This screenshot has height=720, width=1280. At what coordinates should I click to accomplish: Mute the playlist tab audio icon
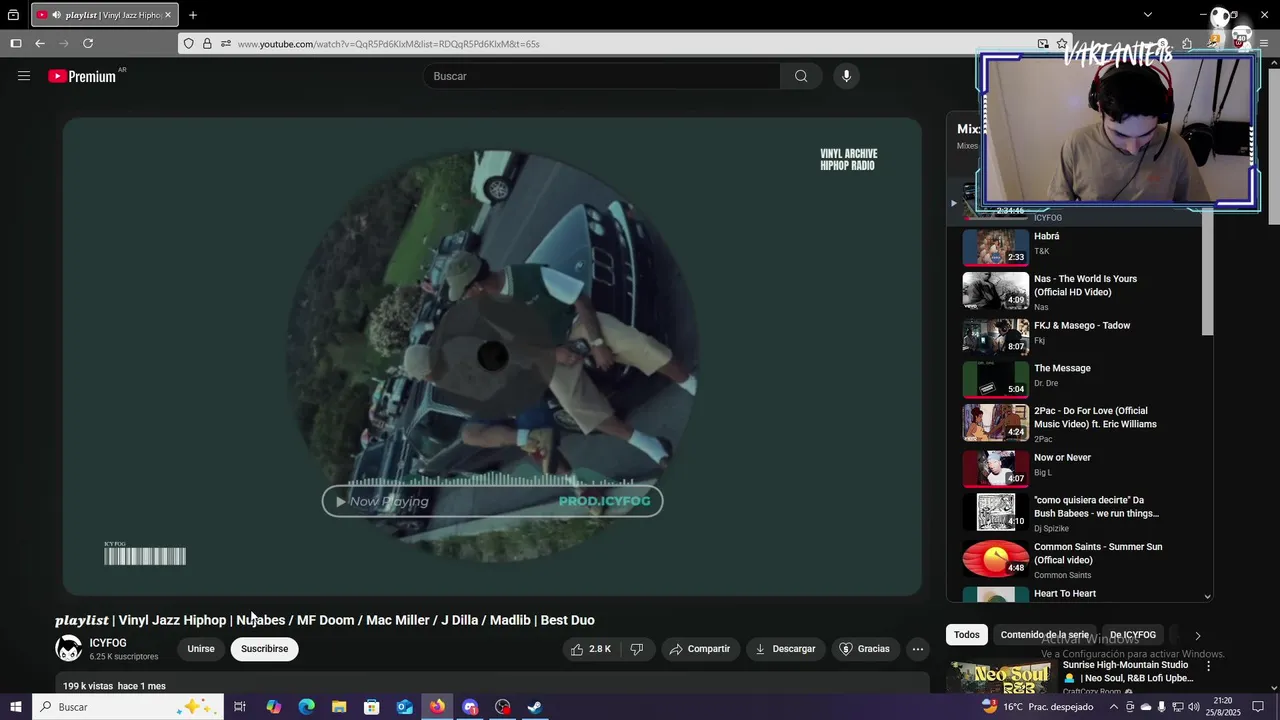pyautogui.click(x=55, y=15)
